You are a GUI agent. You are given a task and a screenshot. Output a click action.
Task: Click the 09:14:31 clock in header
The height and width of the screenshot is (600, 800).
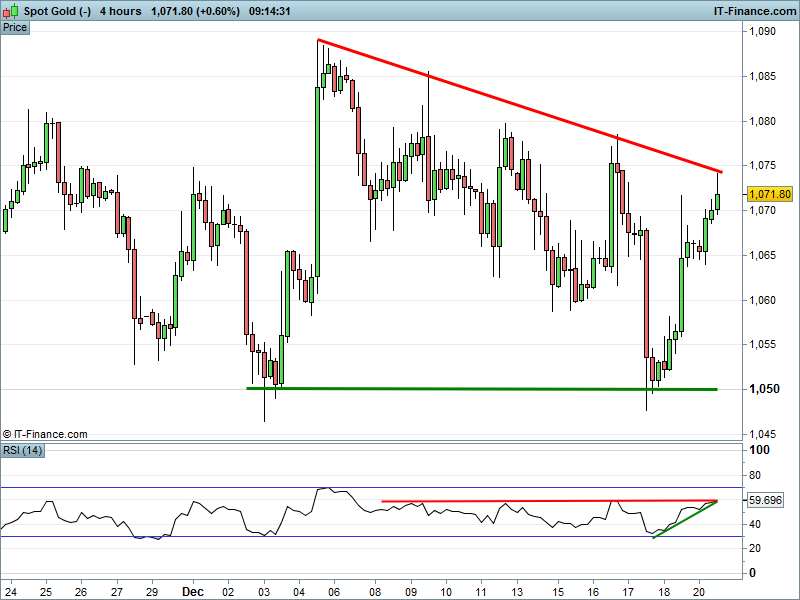tap(269, 11)
